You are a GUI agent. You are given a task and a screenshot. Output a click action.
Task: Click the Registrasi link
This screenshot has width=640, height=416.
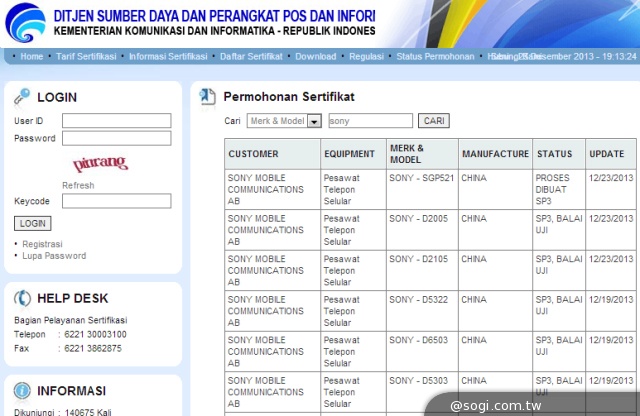tap(42, 244)
